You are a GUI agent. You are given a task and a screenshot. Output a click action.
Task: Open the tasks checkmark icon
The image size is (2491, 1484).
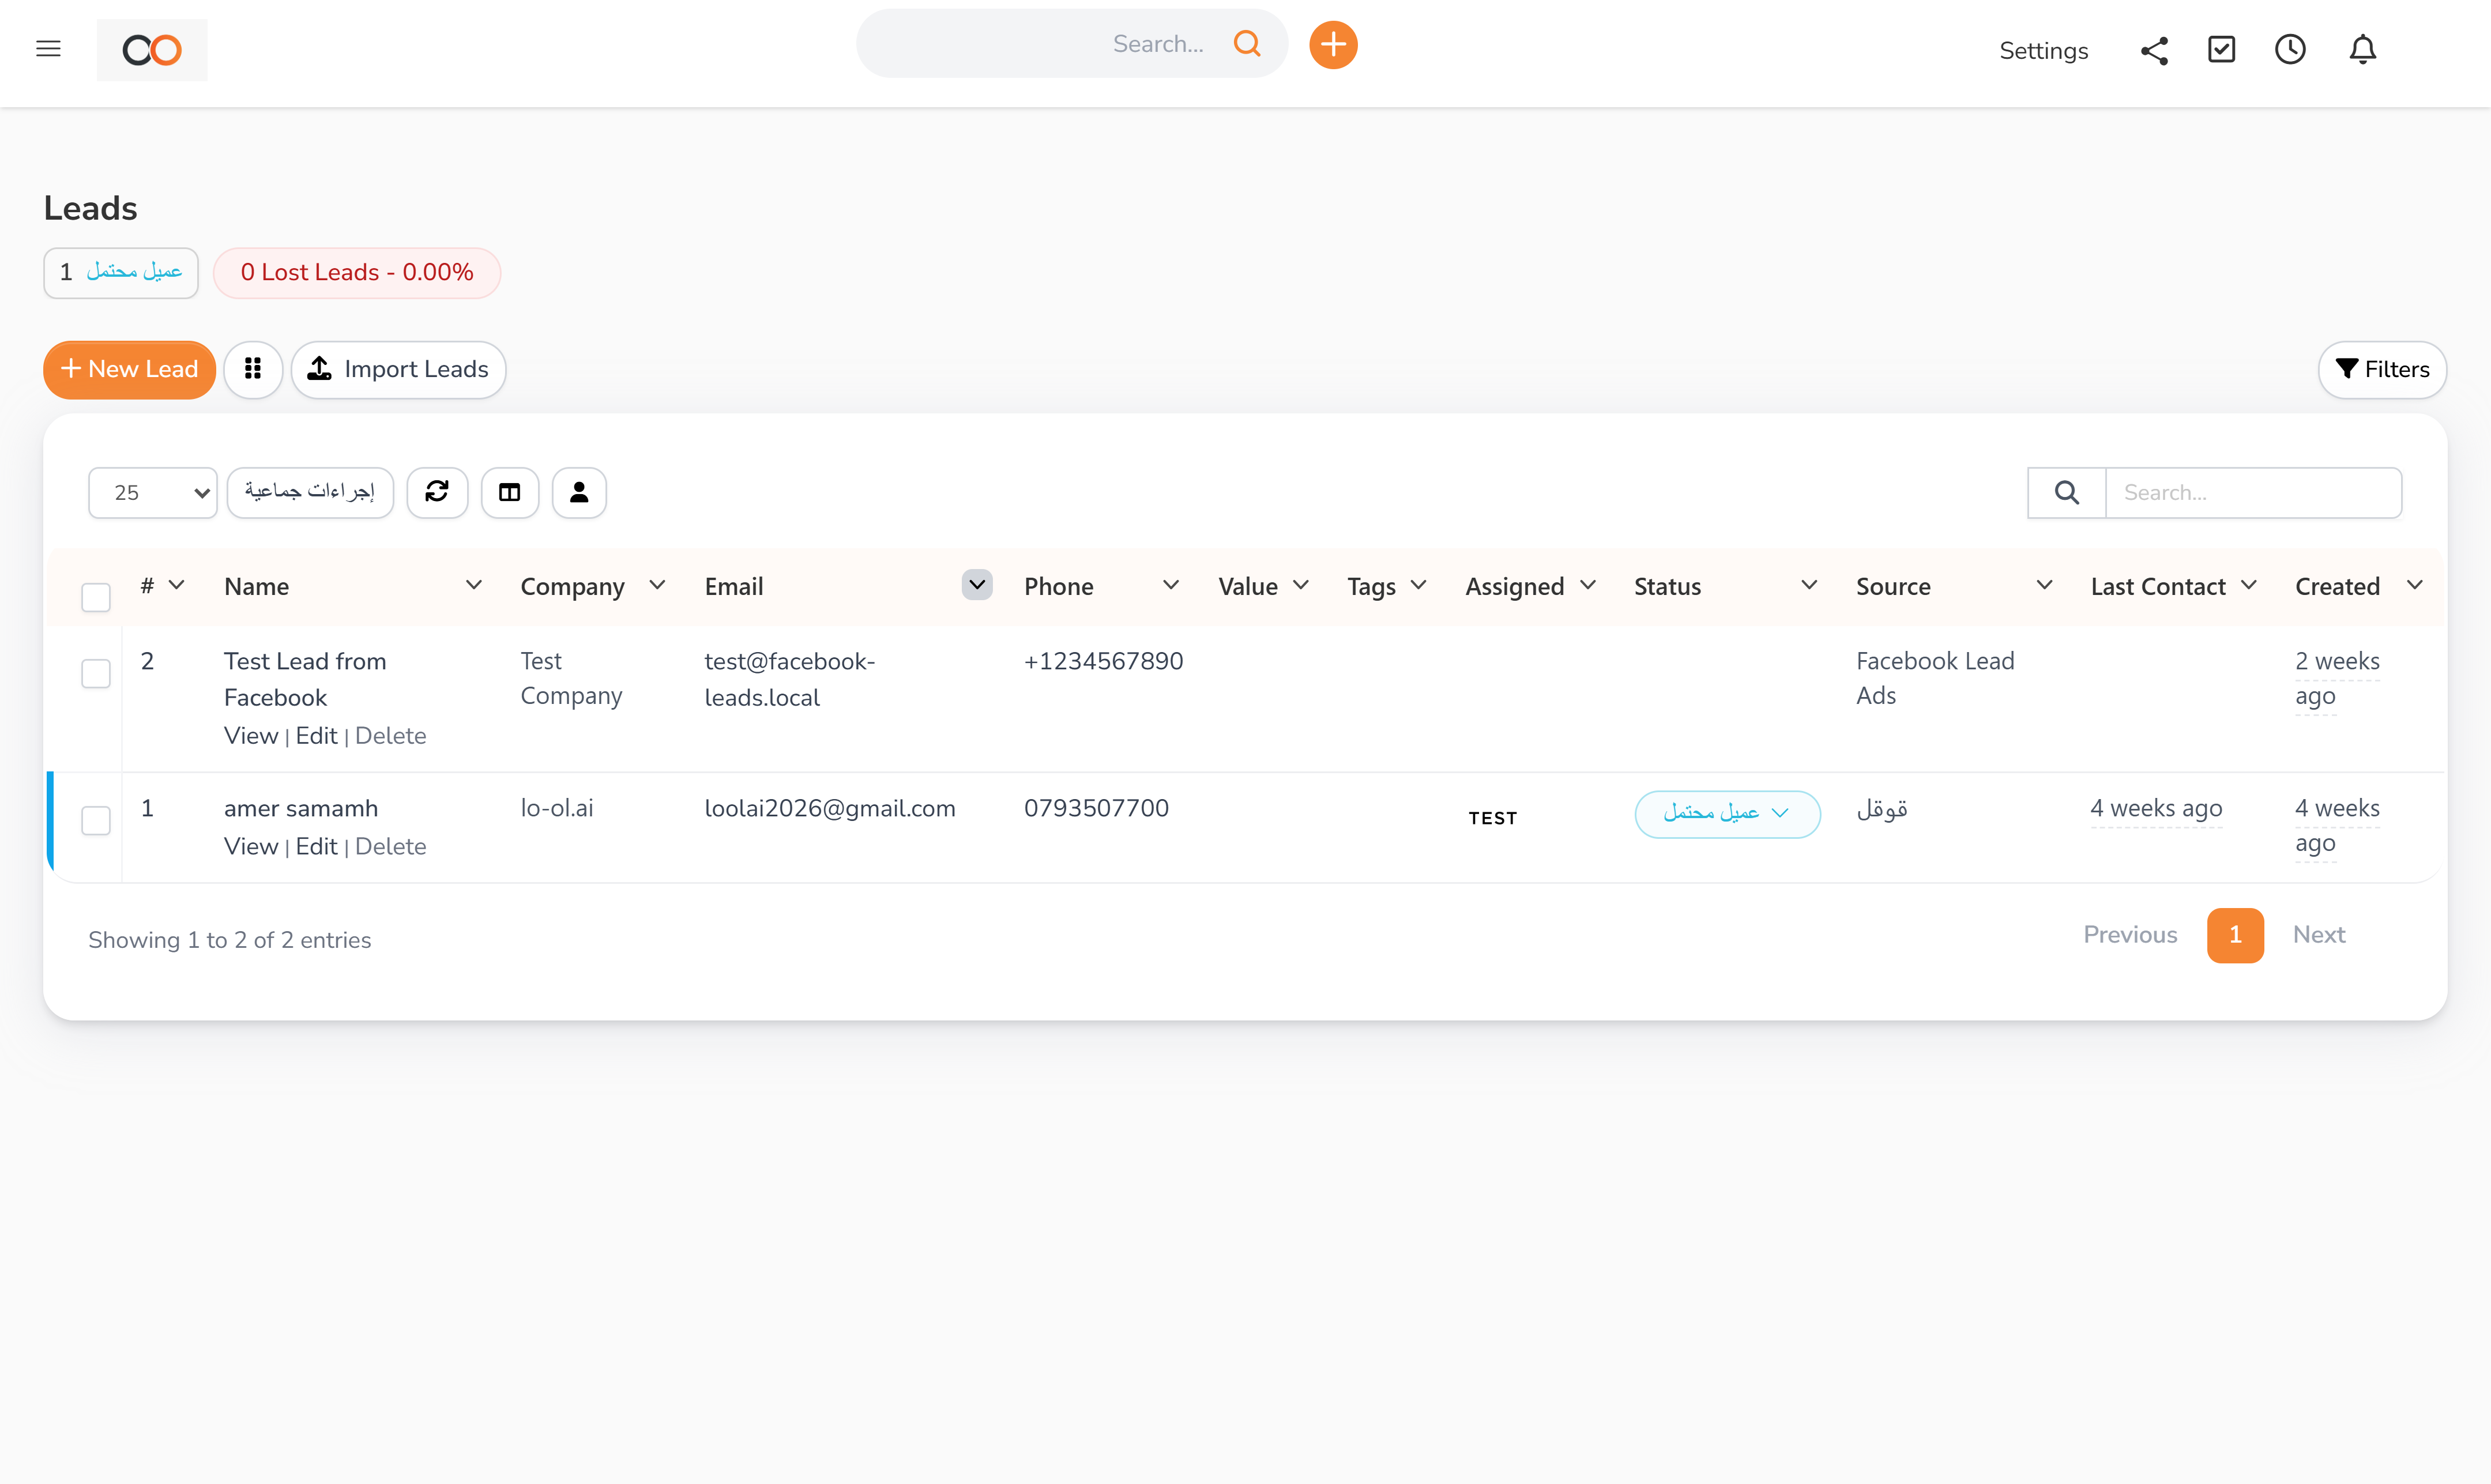pos(2221,50)
